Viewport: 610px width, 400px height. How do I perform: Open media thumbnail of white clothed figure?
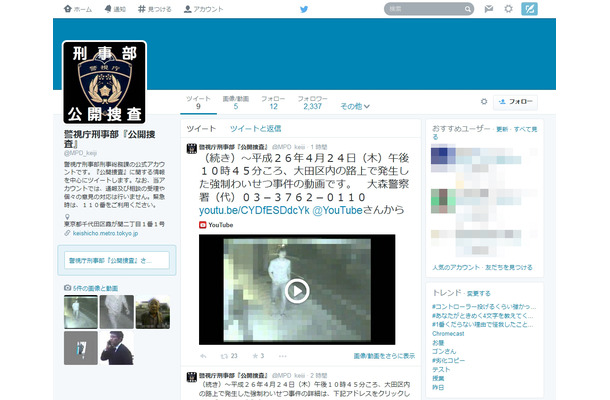pyautogui.click(x=117, y=312)
